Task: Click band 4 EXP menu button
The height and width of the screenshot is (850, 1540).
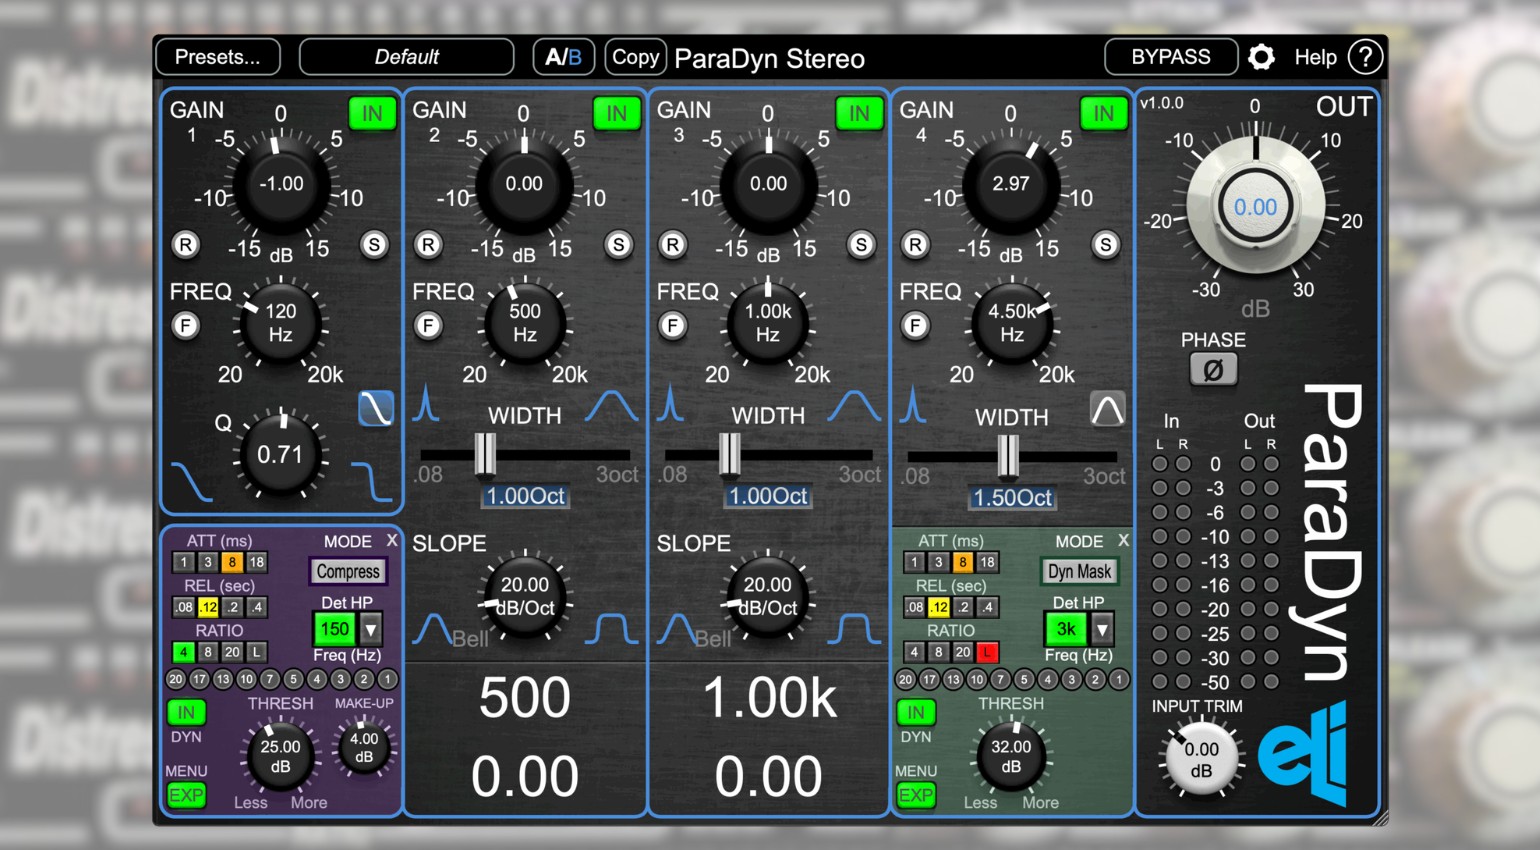Action: point(916,796)
